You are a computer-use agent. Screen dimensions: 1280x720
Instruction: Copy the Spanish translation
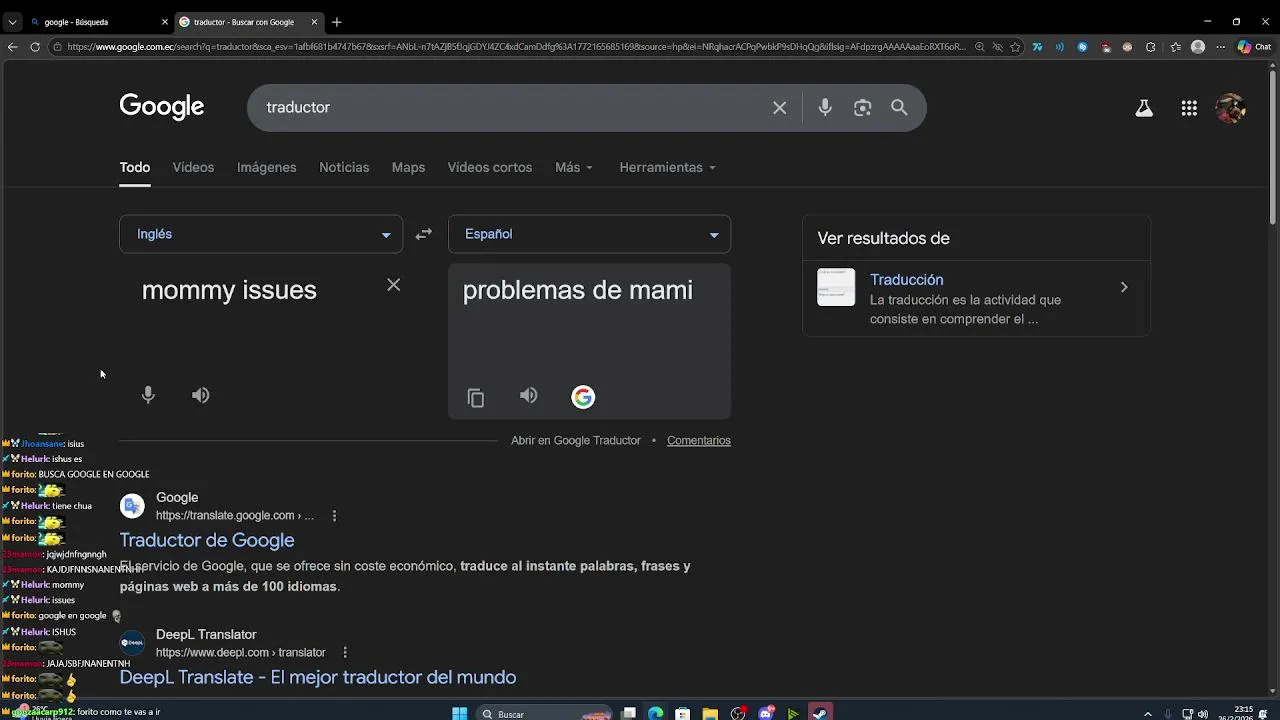tap(476, 397)
